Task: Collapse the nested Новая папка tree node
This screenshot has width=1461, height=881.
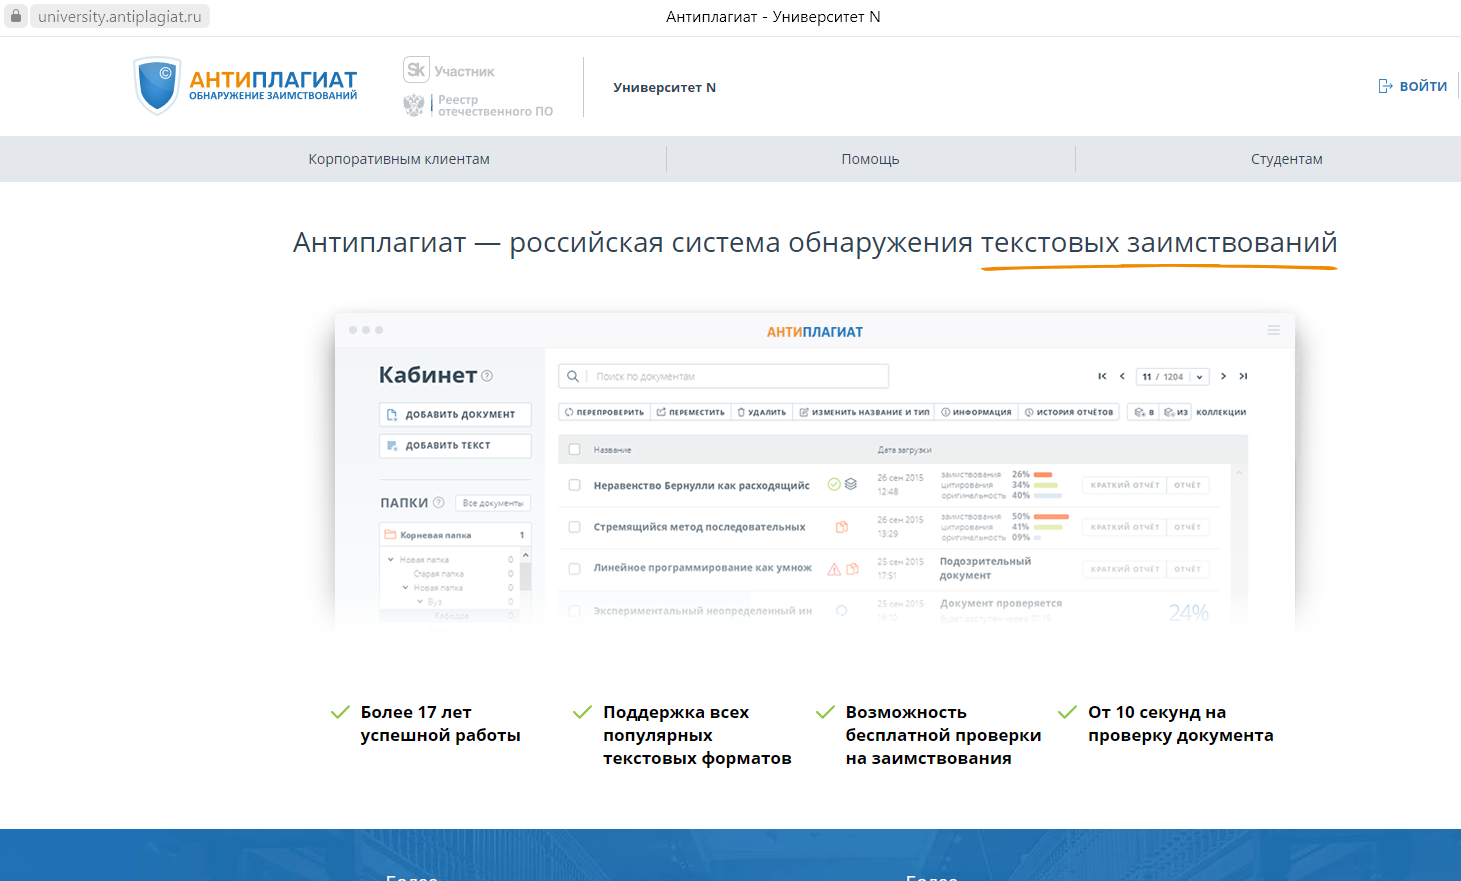Action: [405, 587]
